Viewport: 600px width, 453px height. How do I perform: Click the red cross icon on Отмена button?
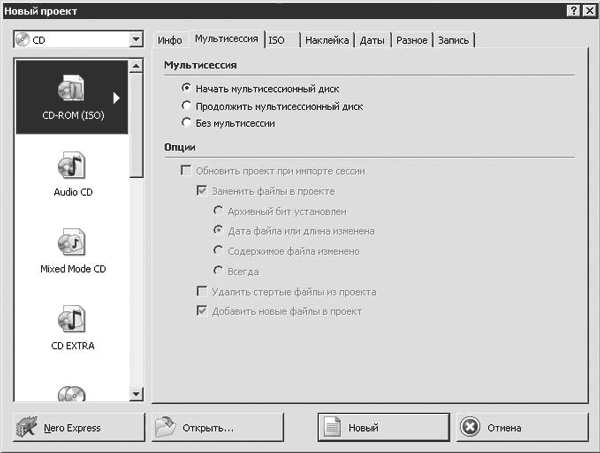[x=470, y=427]
